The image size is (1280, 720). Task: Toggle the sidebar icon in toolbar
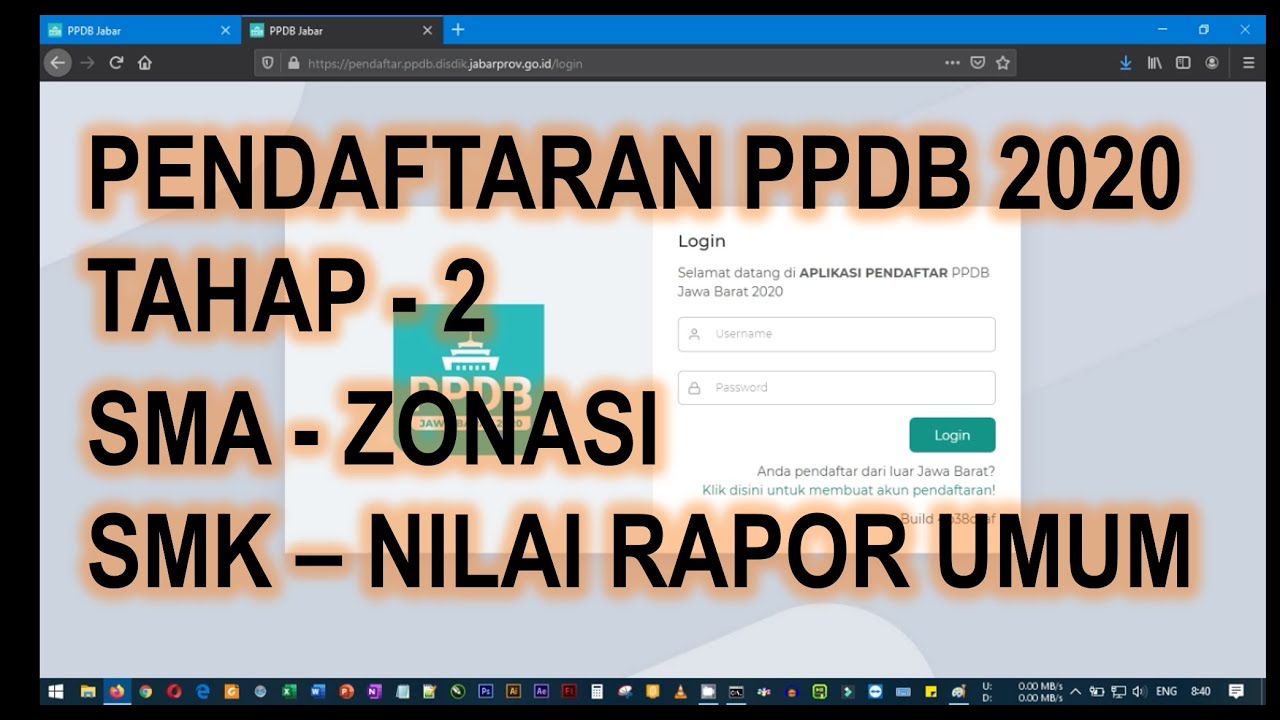click(1183, 62)
